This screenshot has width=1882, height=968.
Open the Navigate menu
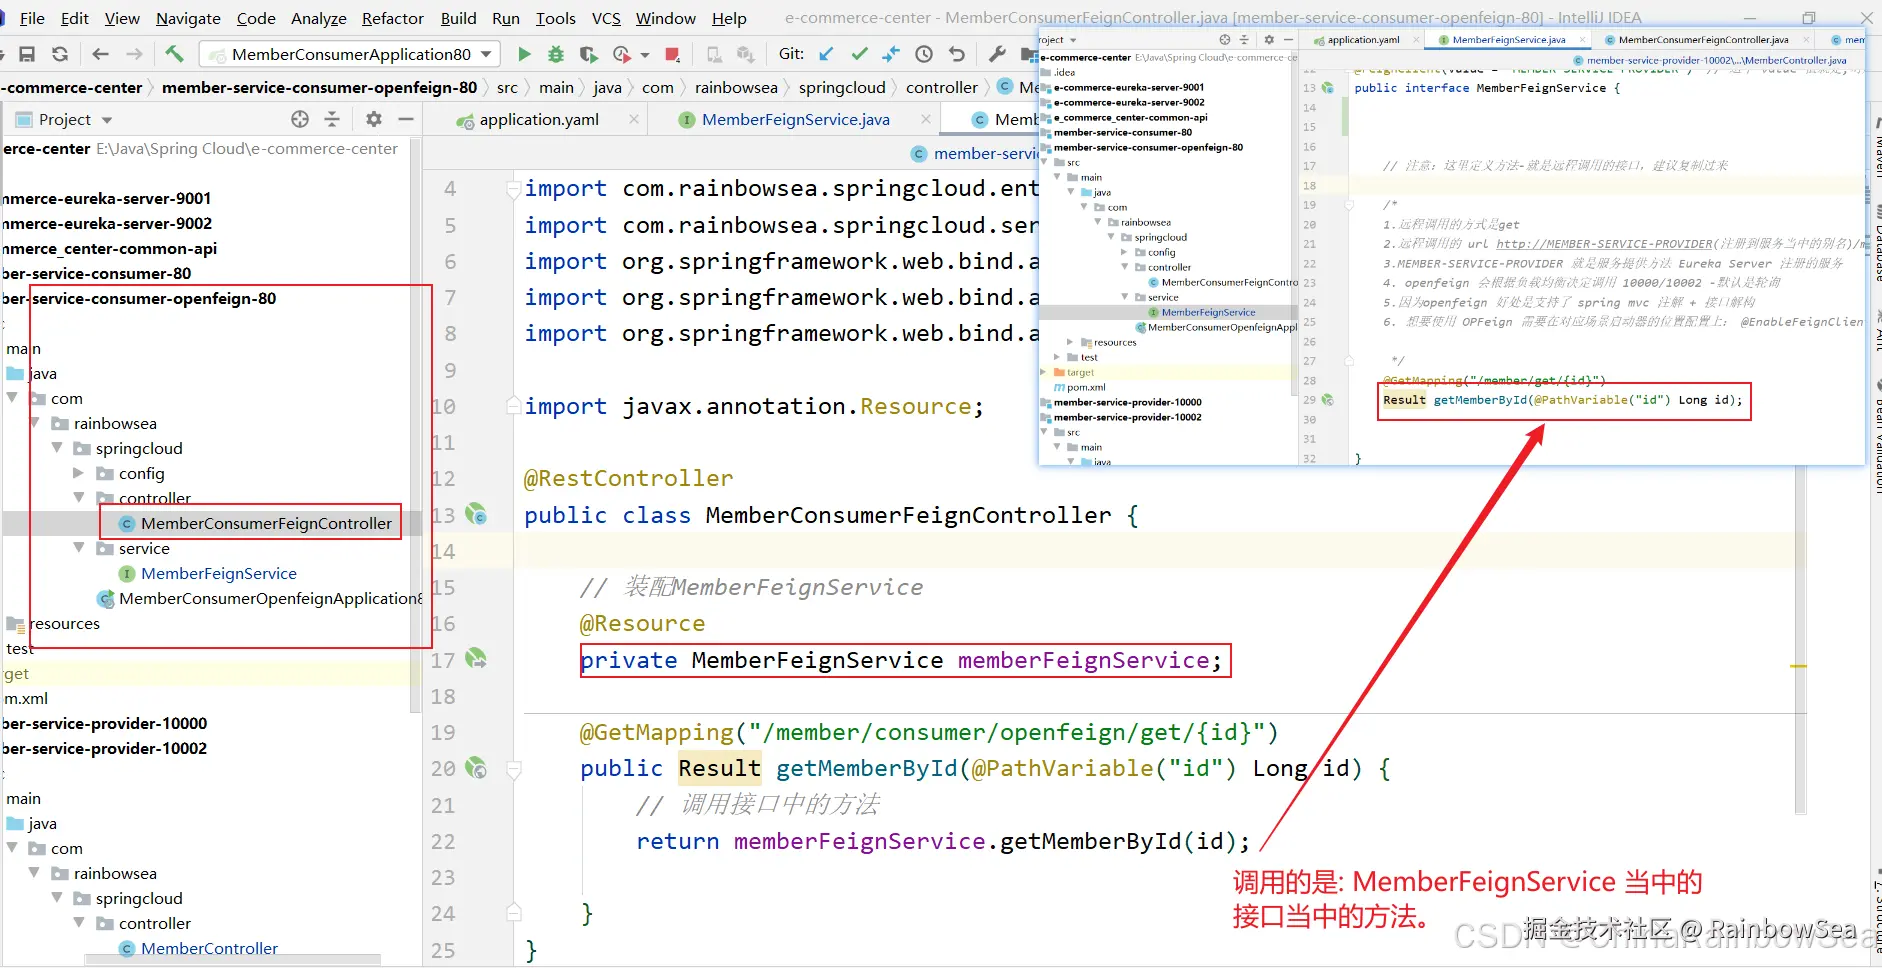(x=188, y=18)
